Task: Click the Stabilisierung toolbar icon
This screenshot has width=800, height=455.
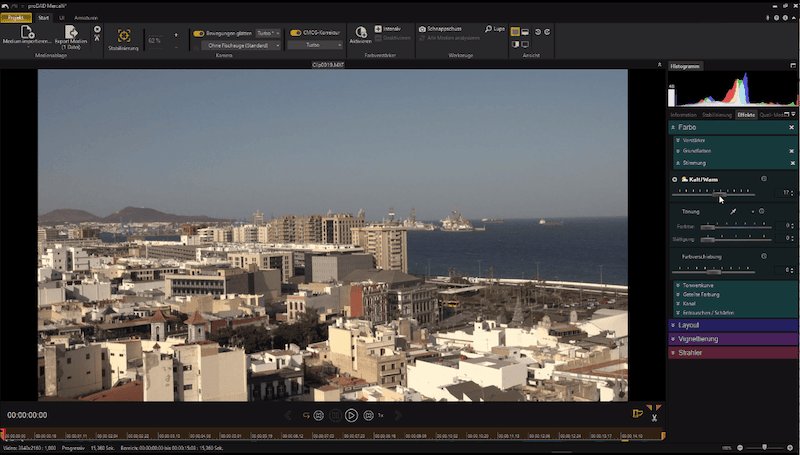Action: [124, 36]
